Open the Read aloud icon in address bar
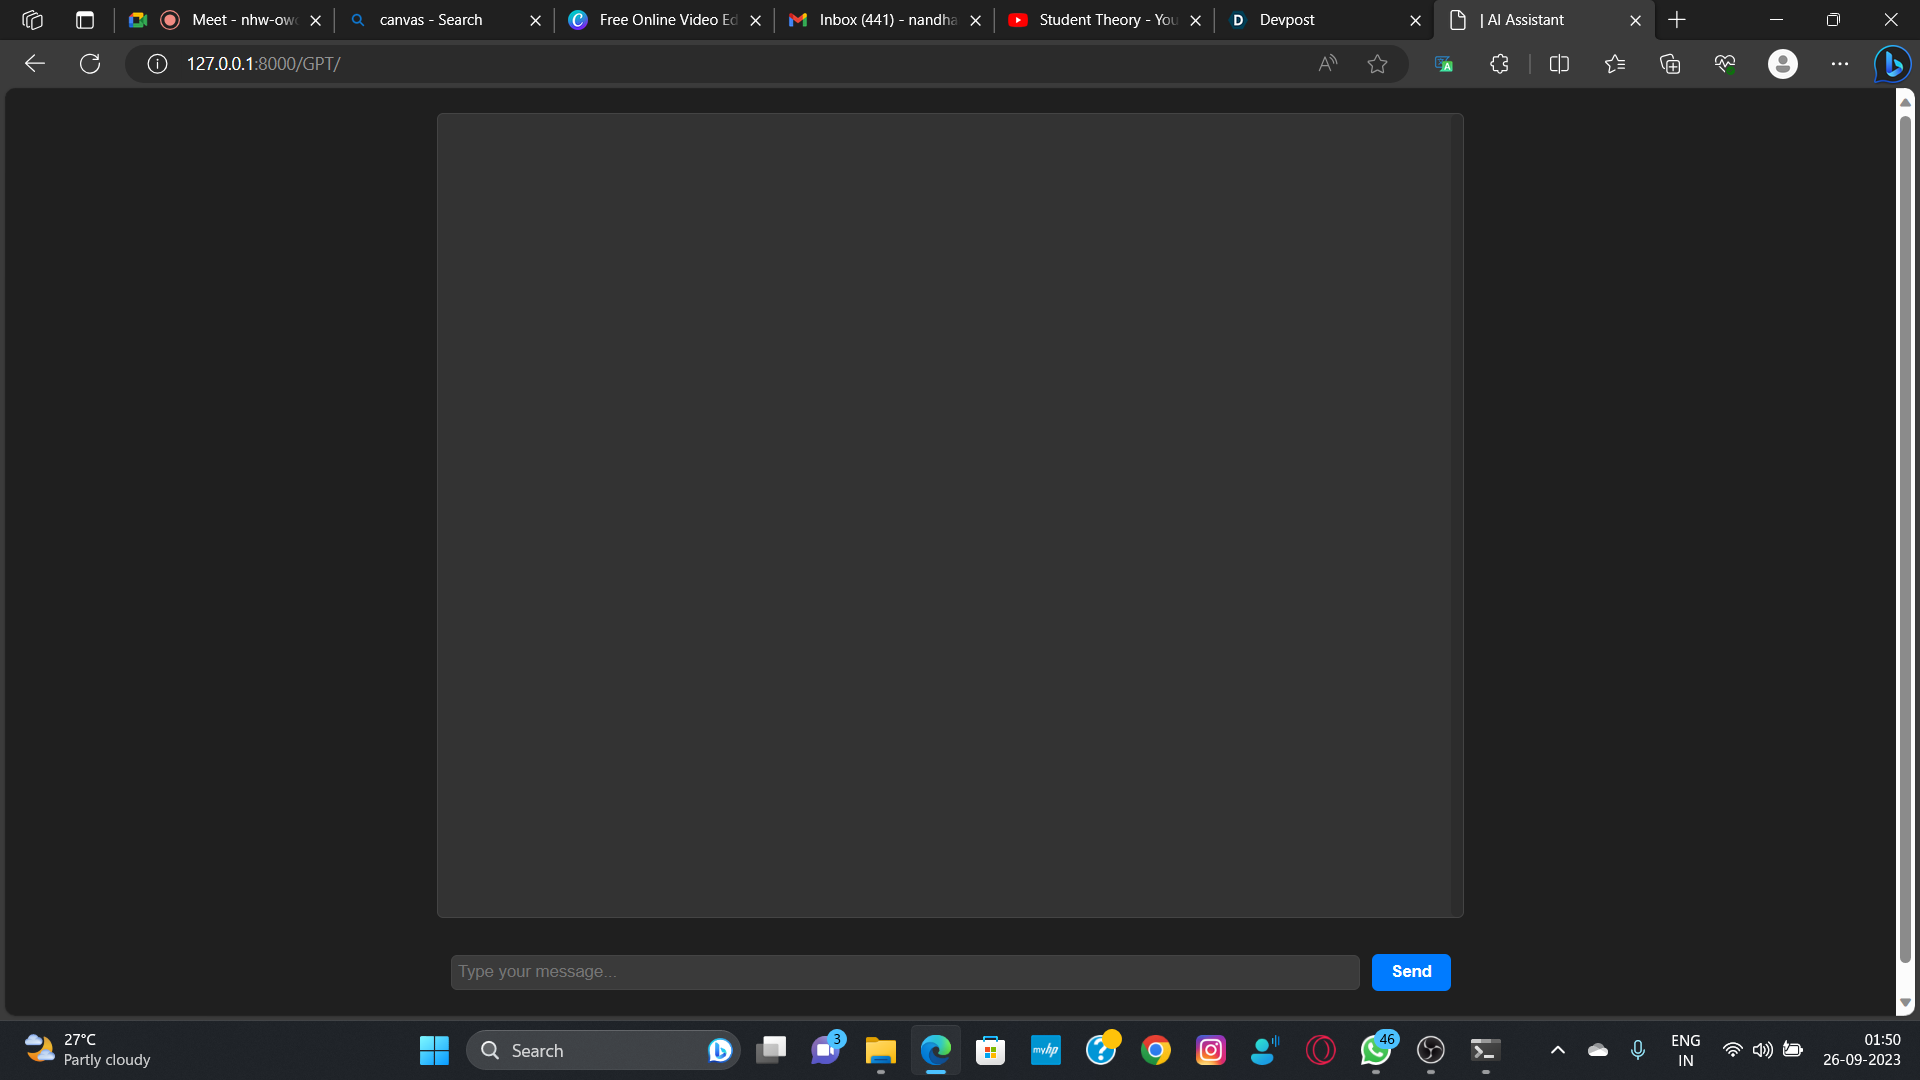 click(x=1327, y=64)
